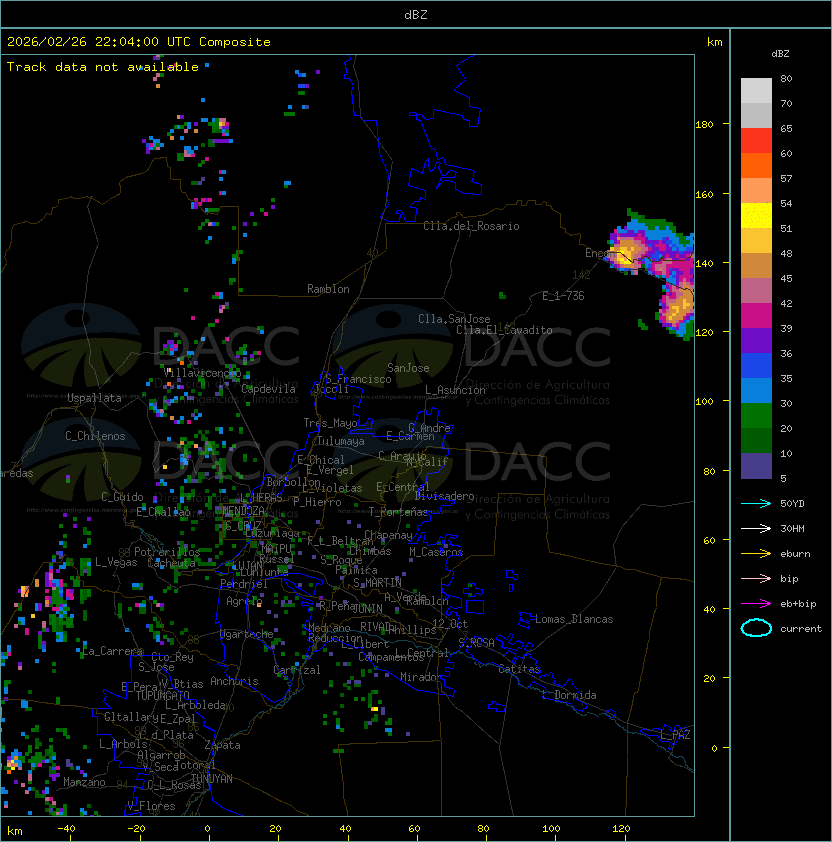Click the 'dBZ' title at top center
The height and width of the screenshot is (842, 832).
[416, 14]
